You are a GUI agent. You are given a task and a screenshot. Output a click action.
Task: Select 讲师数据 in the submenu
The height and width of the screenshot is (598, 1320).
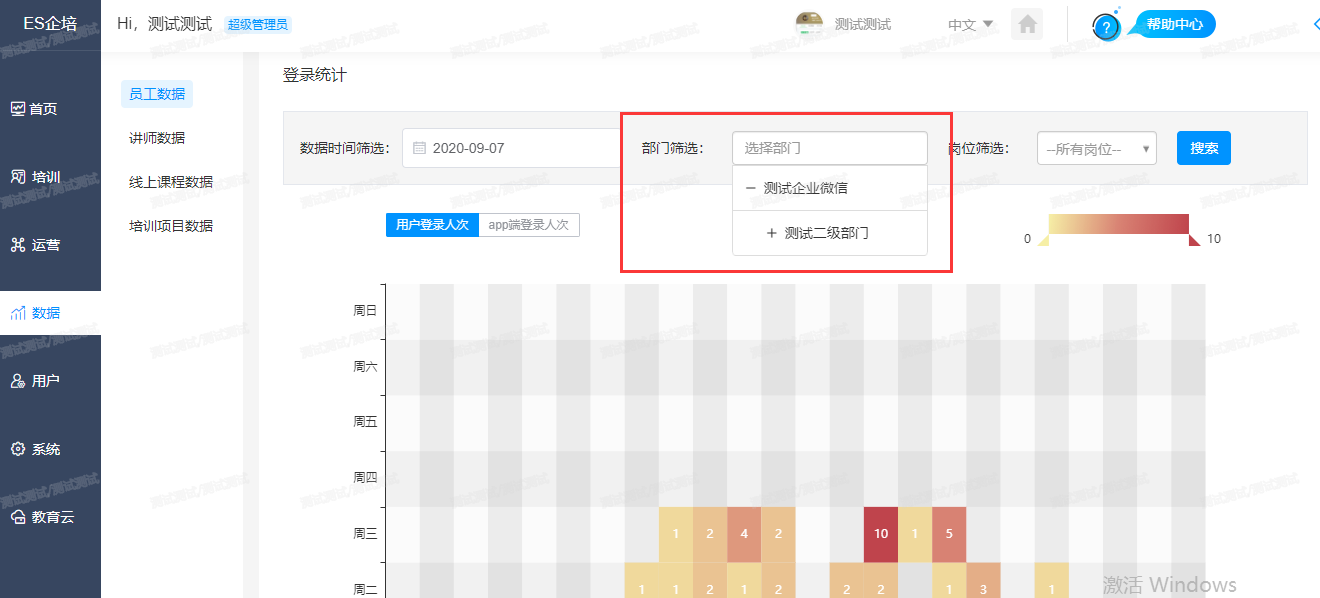[157, 138]
